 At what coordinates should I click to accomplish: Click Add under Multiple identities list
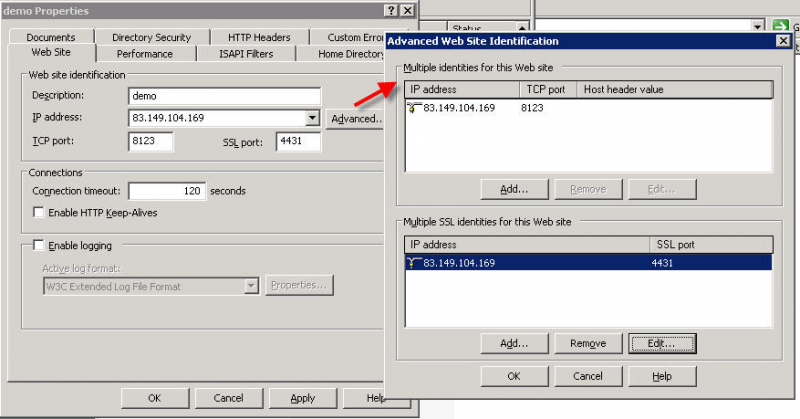click(x=514, y=189)
